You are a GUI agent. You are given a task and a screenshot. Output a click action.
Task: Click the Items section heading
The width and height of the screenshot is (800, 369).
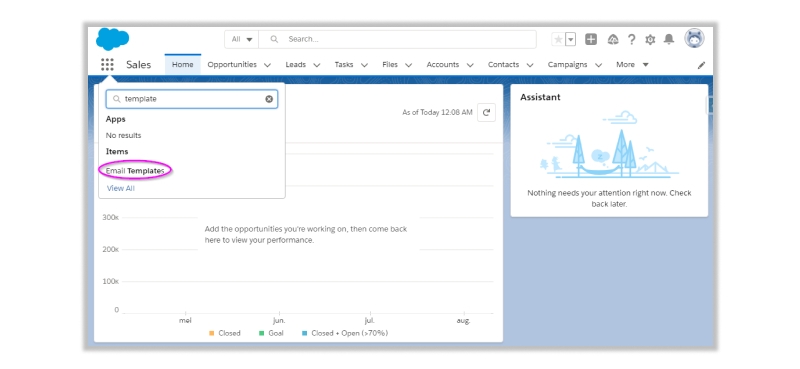pyautogui.click(x=117, y=152)
